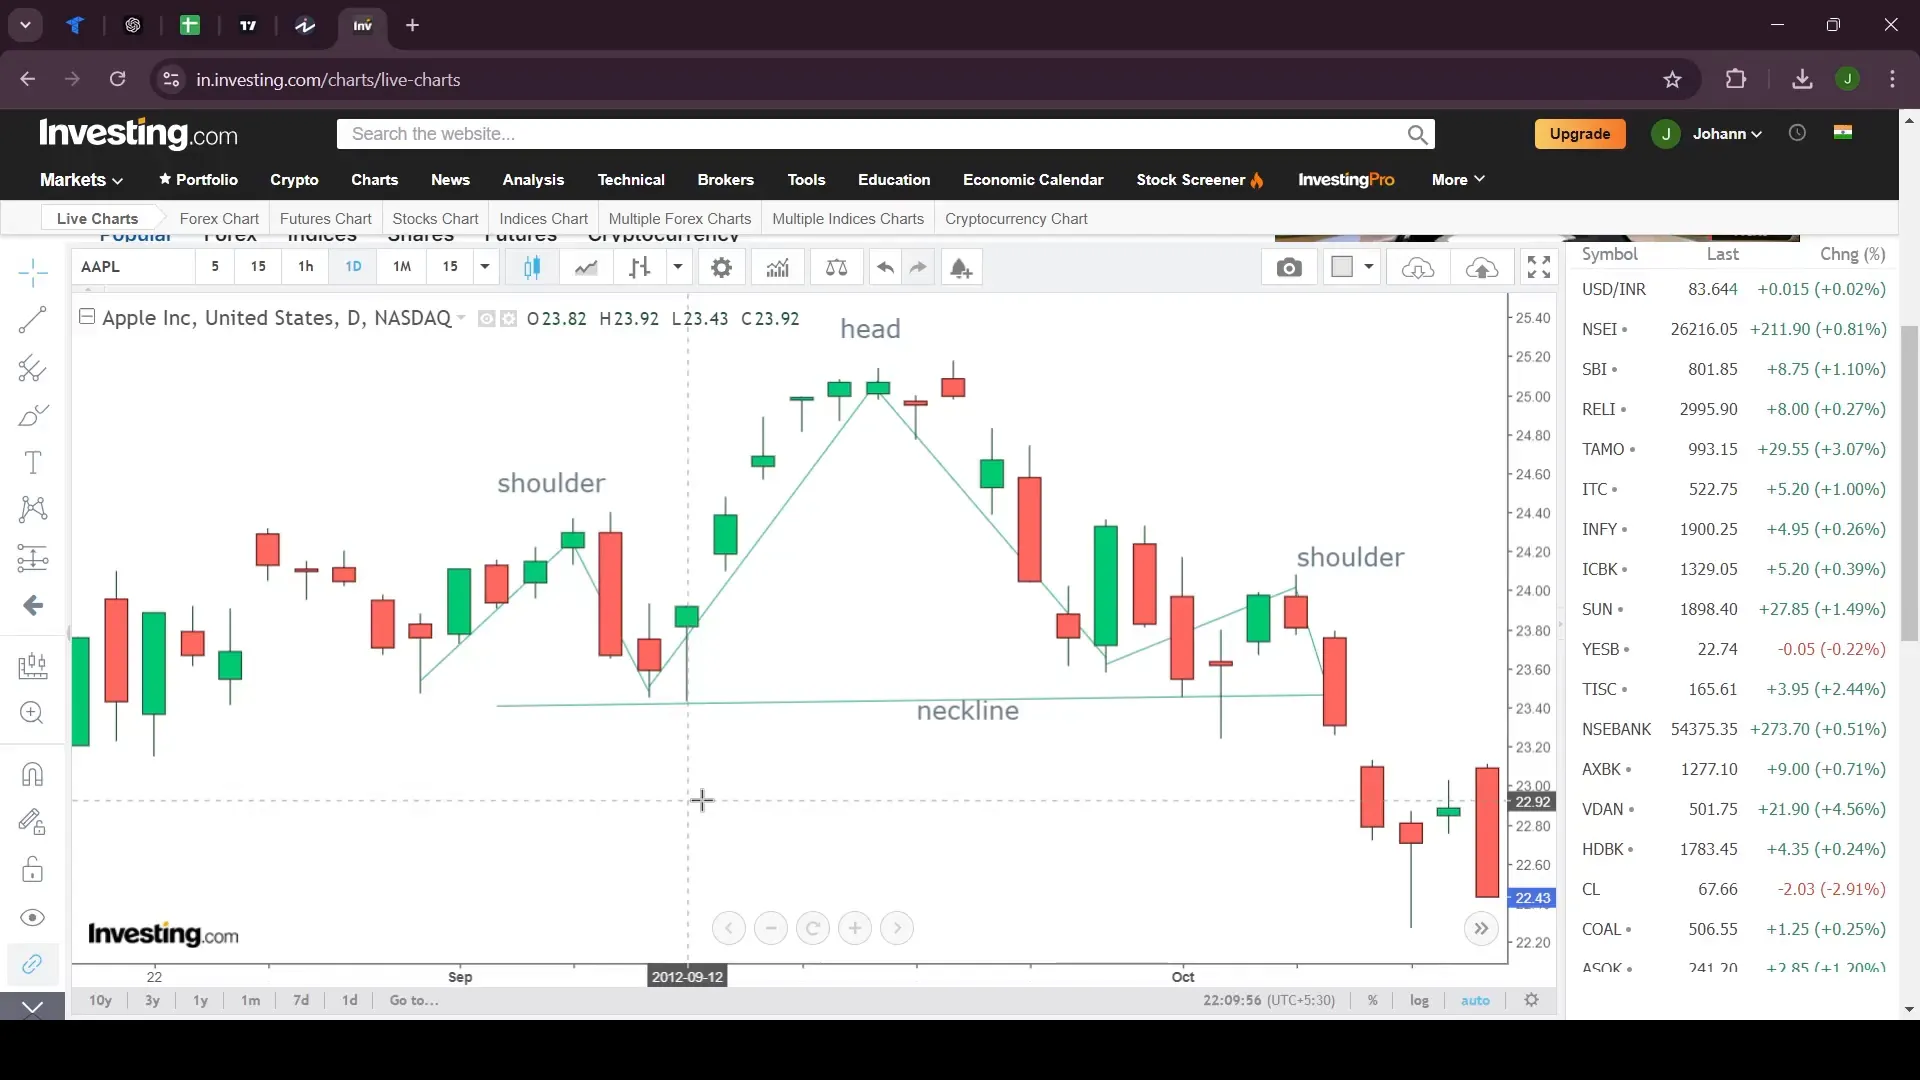
Task: Open the More navigation dropdown
Action: tap(1458, 180)
